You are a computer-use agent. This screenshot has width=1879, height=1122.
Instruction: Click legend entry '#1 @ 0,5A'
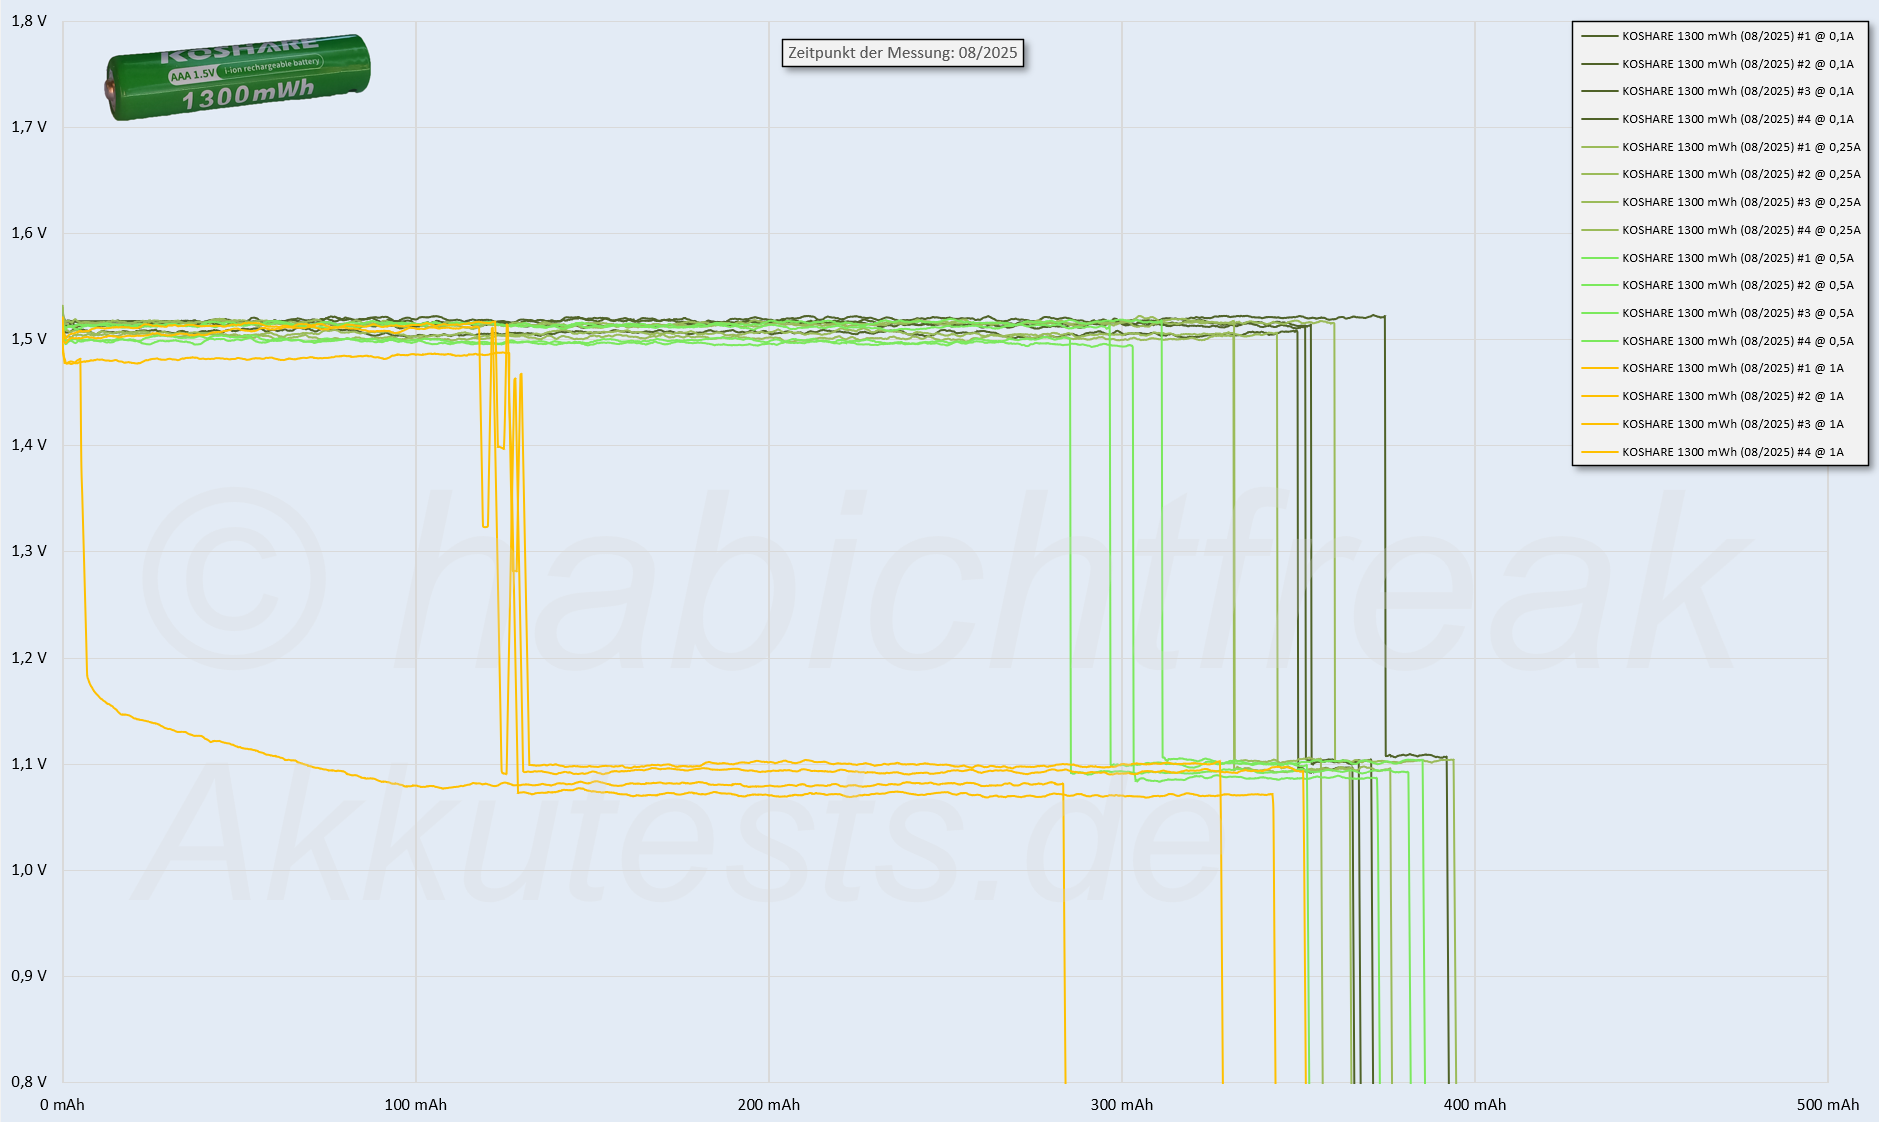[x=1720, y=258]
